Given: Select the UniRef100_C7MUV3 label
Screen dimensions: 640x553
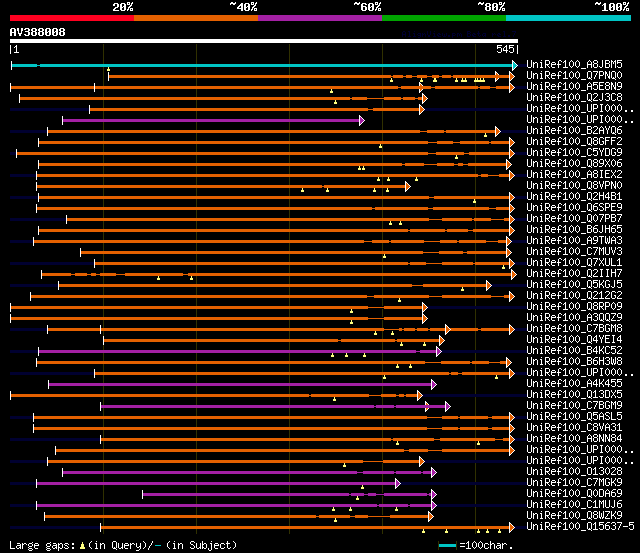Looking at the screenshot, I should [574, 252].
